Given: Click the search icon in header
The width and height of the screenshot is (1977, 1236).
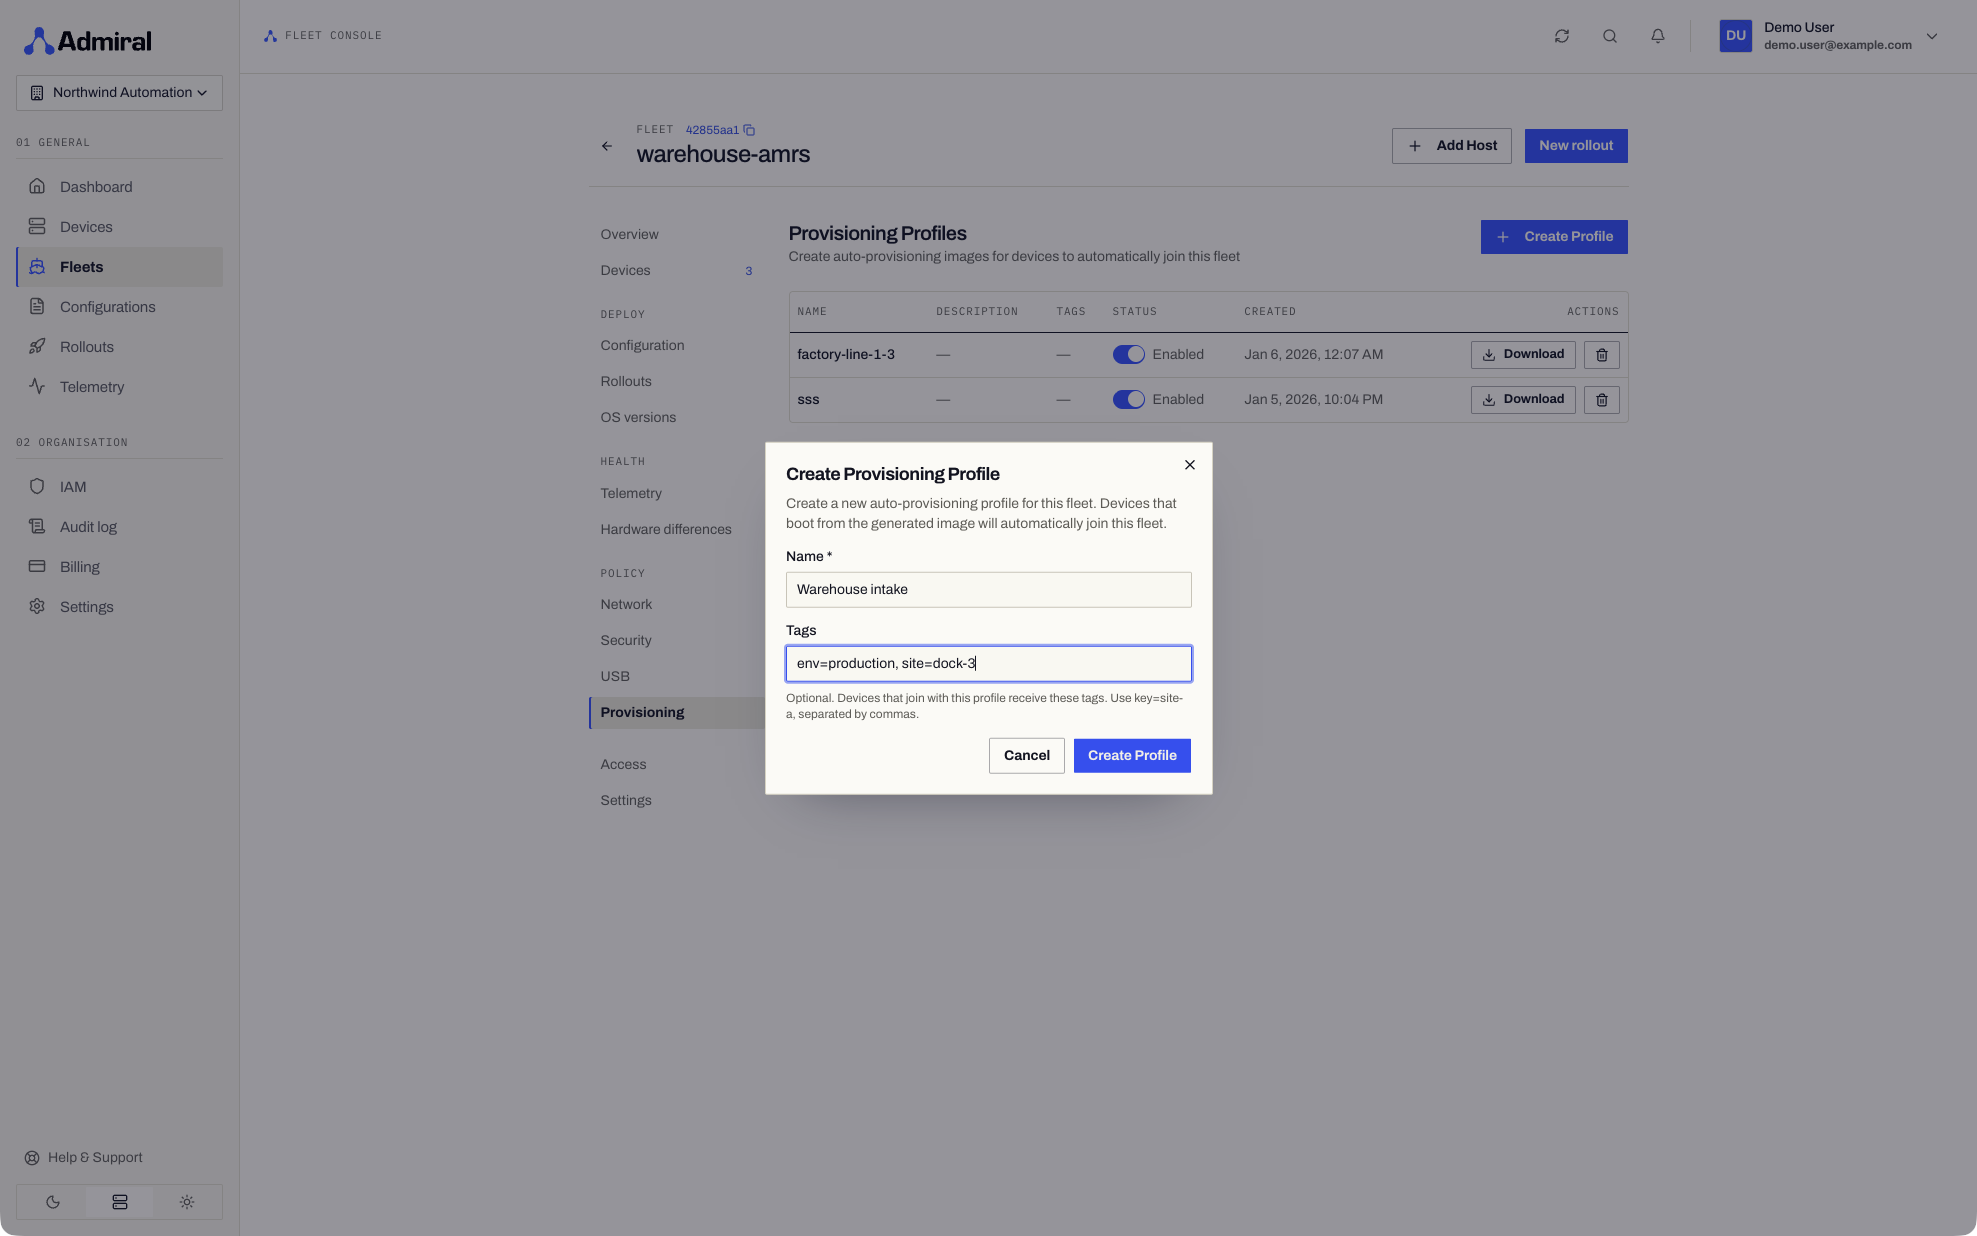Looking at the screenshot, I should tap(1610, 36).
